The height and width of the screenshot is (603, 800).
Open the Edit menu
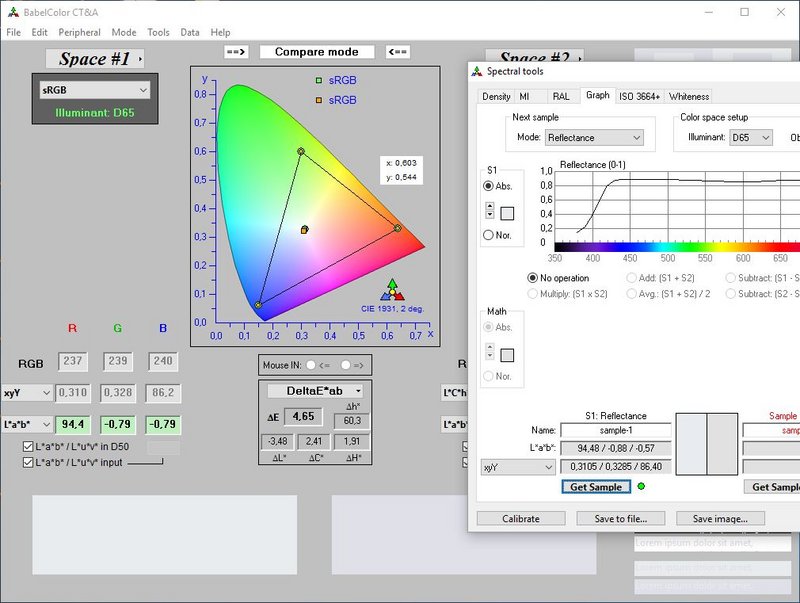pos(39,32)
